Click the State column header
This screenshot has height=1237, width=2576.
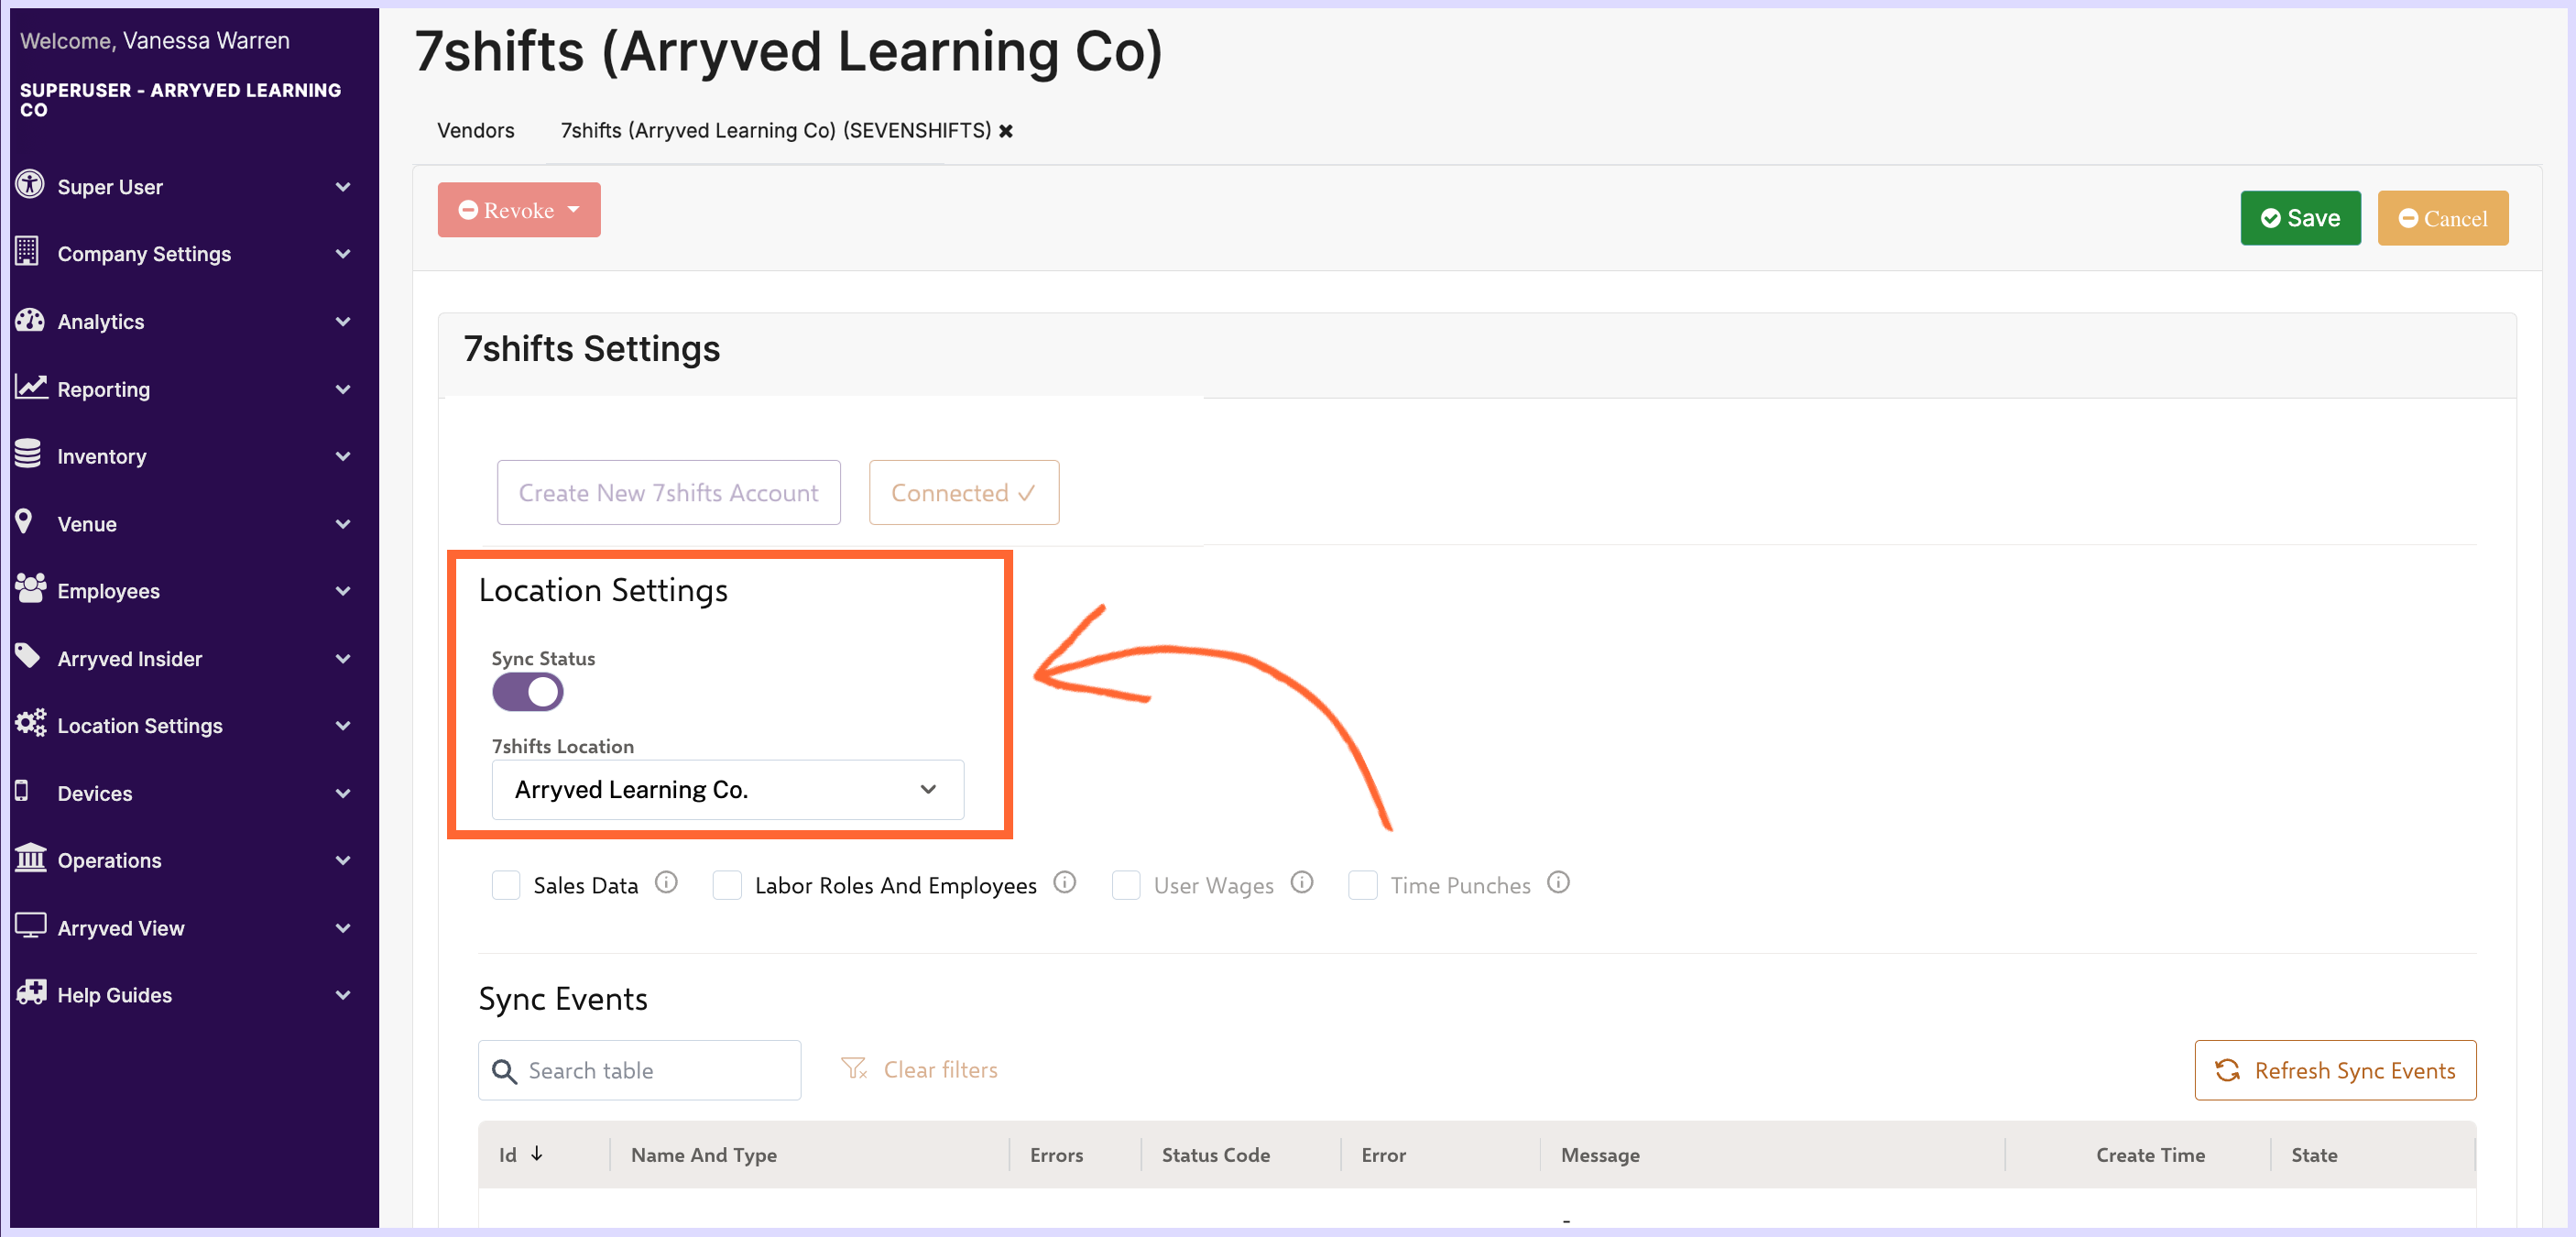(x=2314, y=1155)
